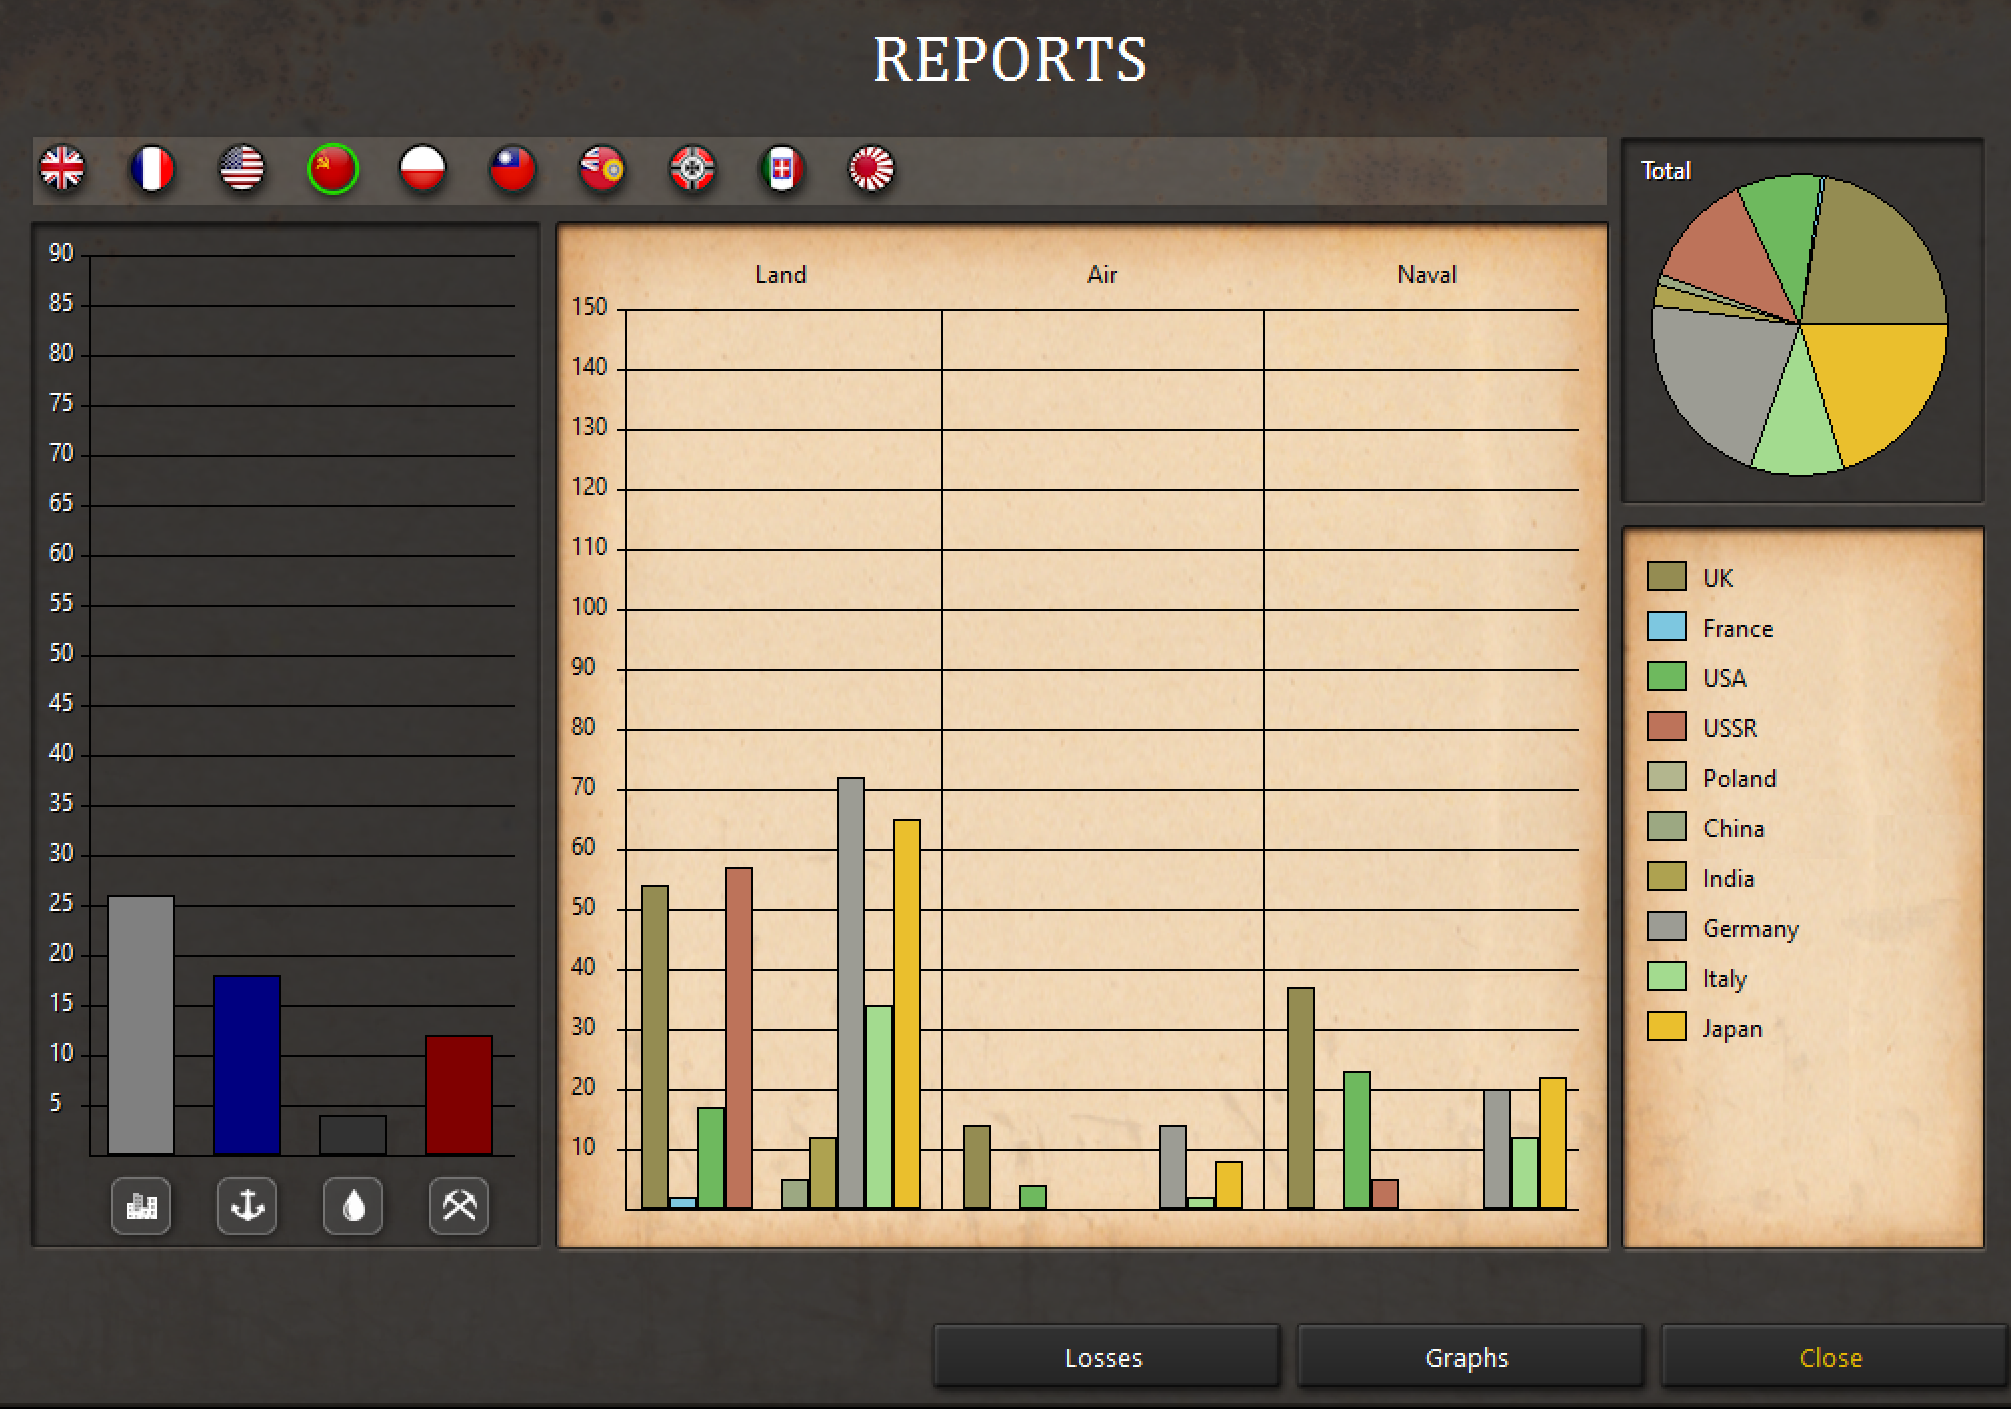Click the REPORTS title heading

click(1010, 60)
